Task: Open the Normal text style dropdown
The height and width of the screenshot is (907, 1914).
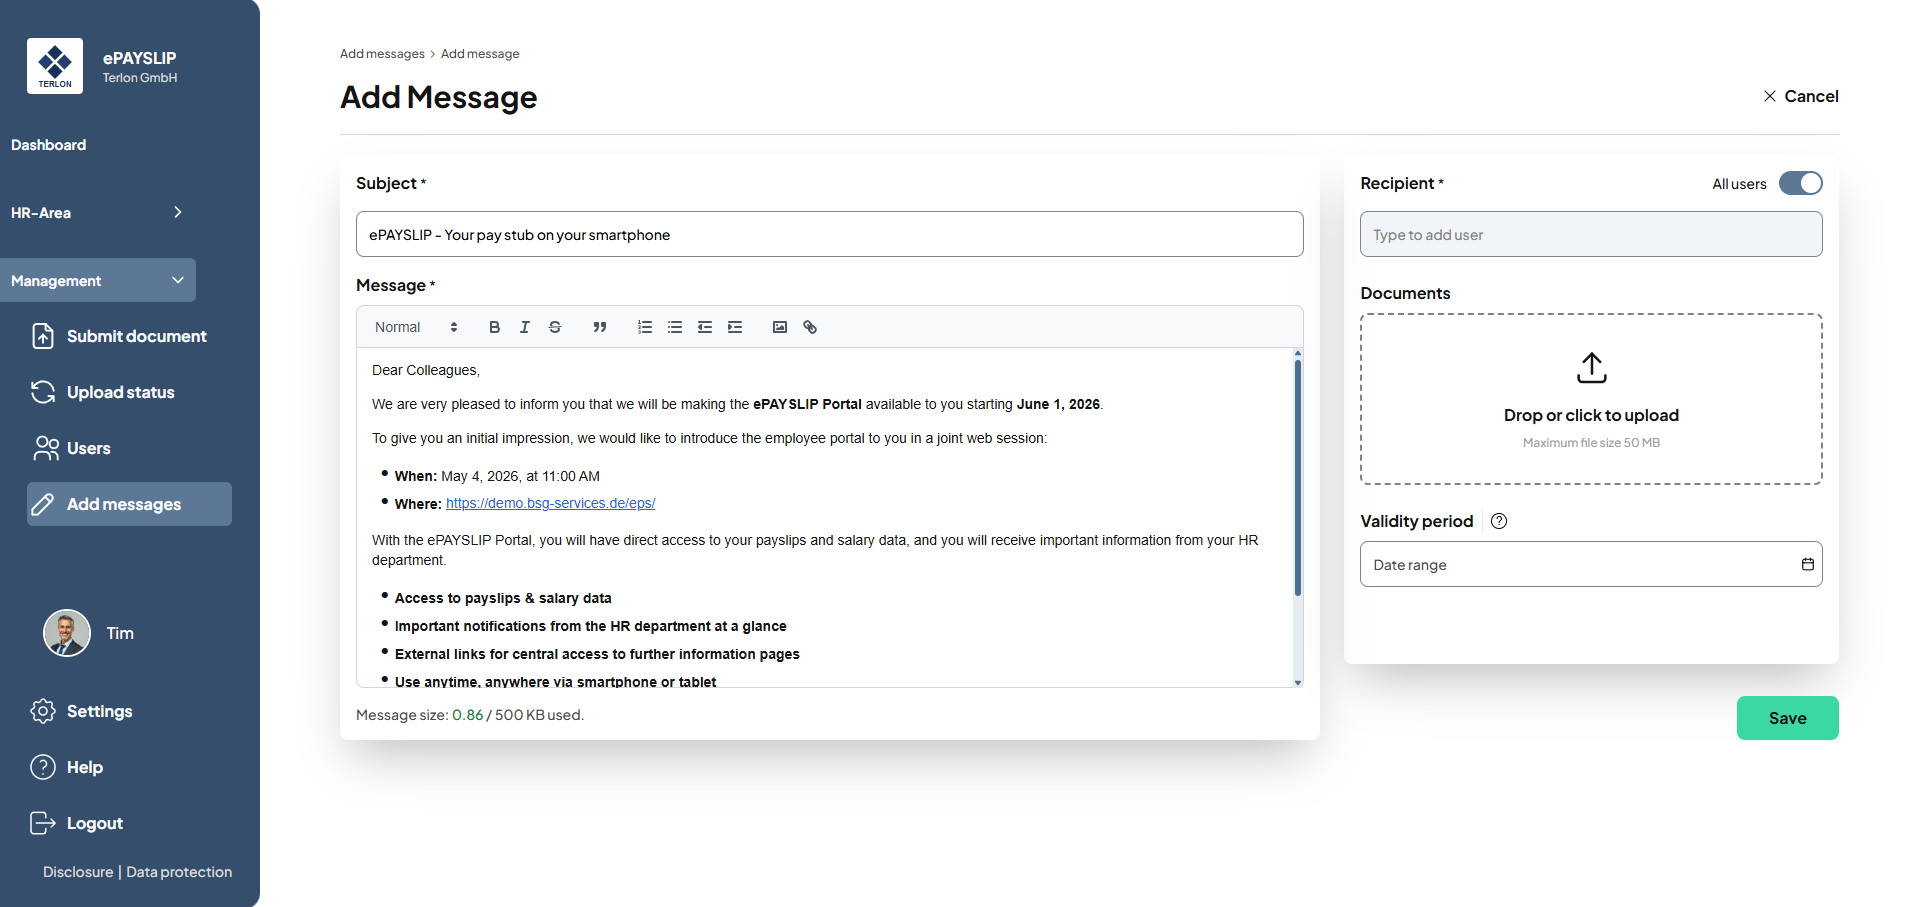Action: (x=416, y=327)
